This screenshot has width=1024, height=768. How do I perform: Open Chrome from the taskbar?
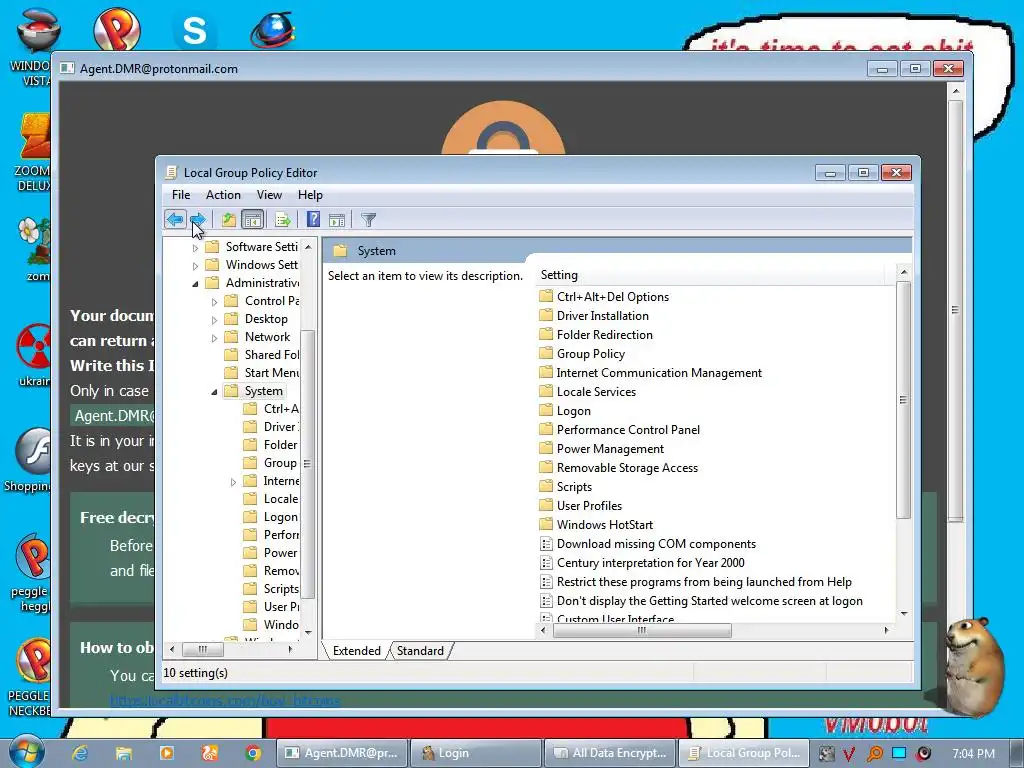(x=253, y=753)
